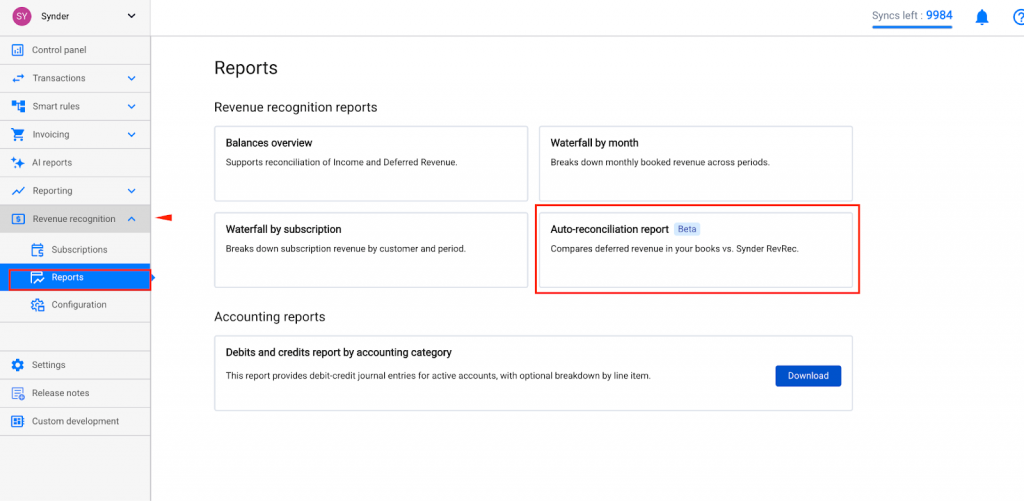The width and height of the screenshot is (1024, 501).
Task: Click the Release notes icon
Action: coord(17,393)
